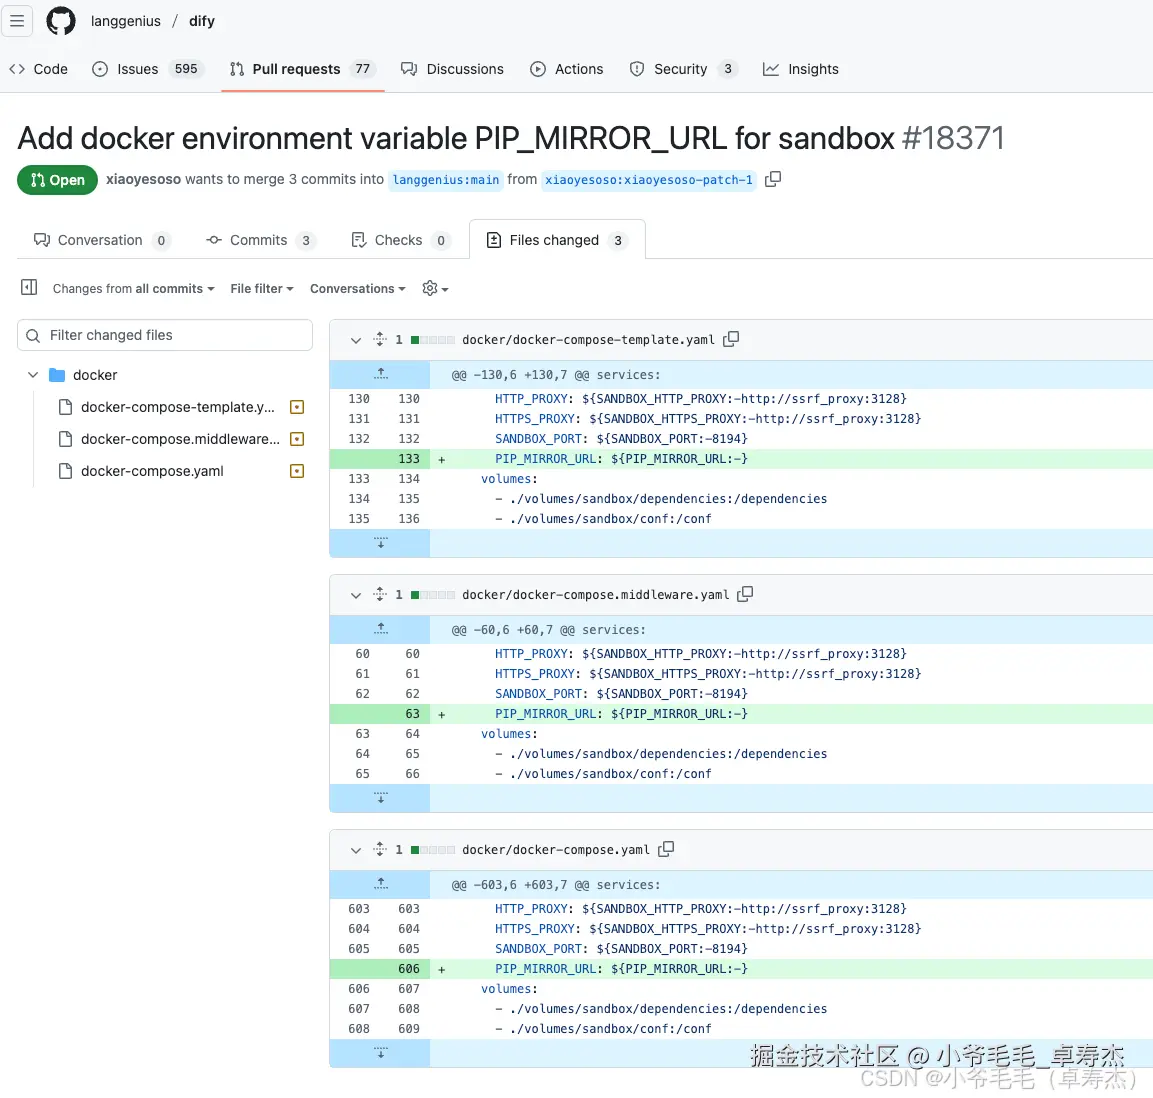1153x1098 pixels.
Task: Expand lines below line 609 hunk
Action: 380,1053
